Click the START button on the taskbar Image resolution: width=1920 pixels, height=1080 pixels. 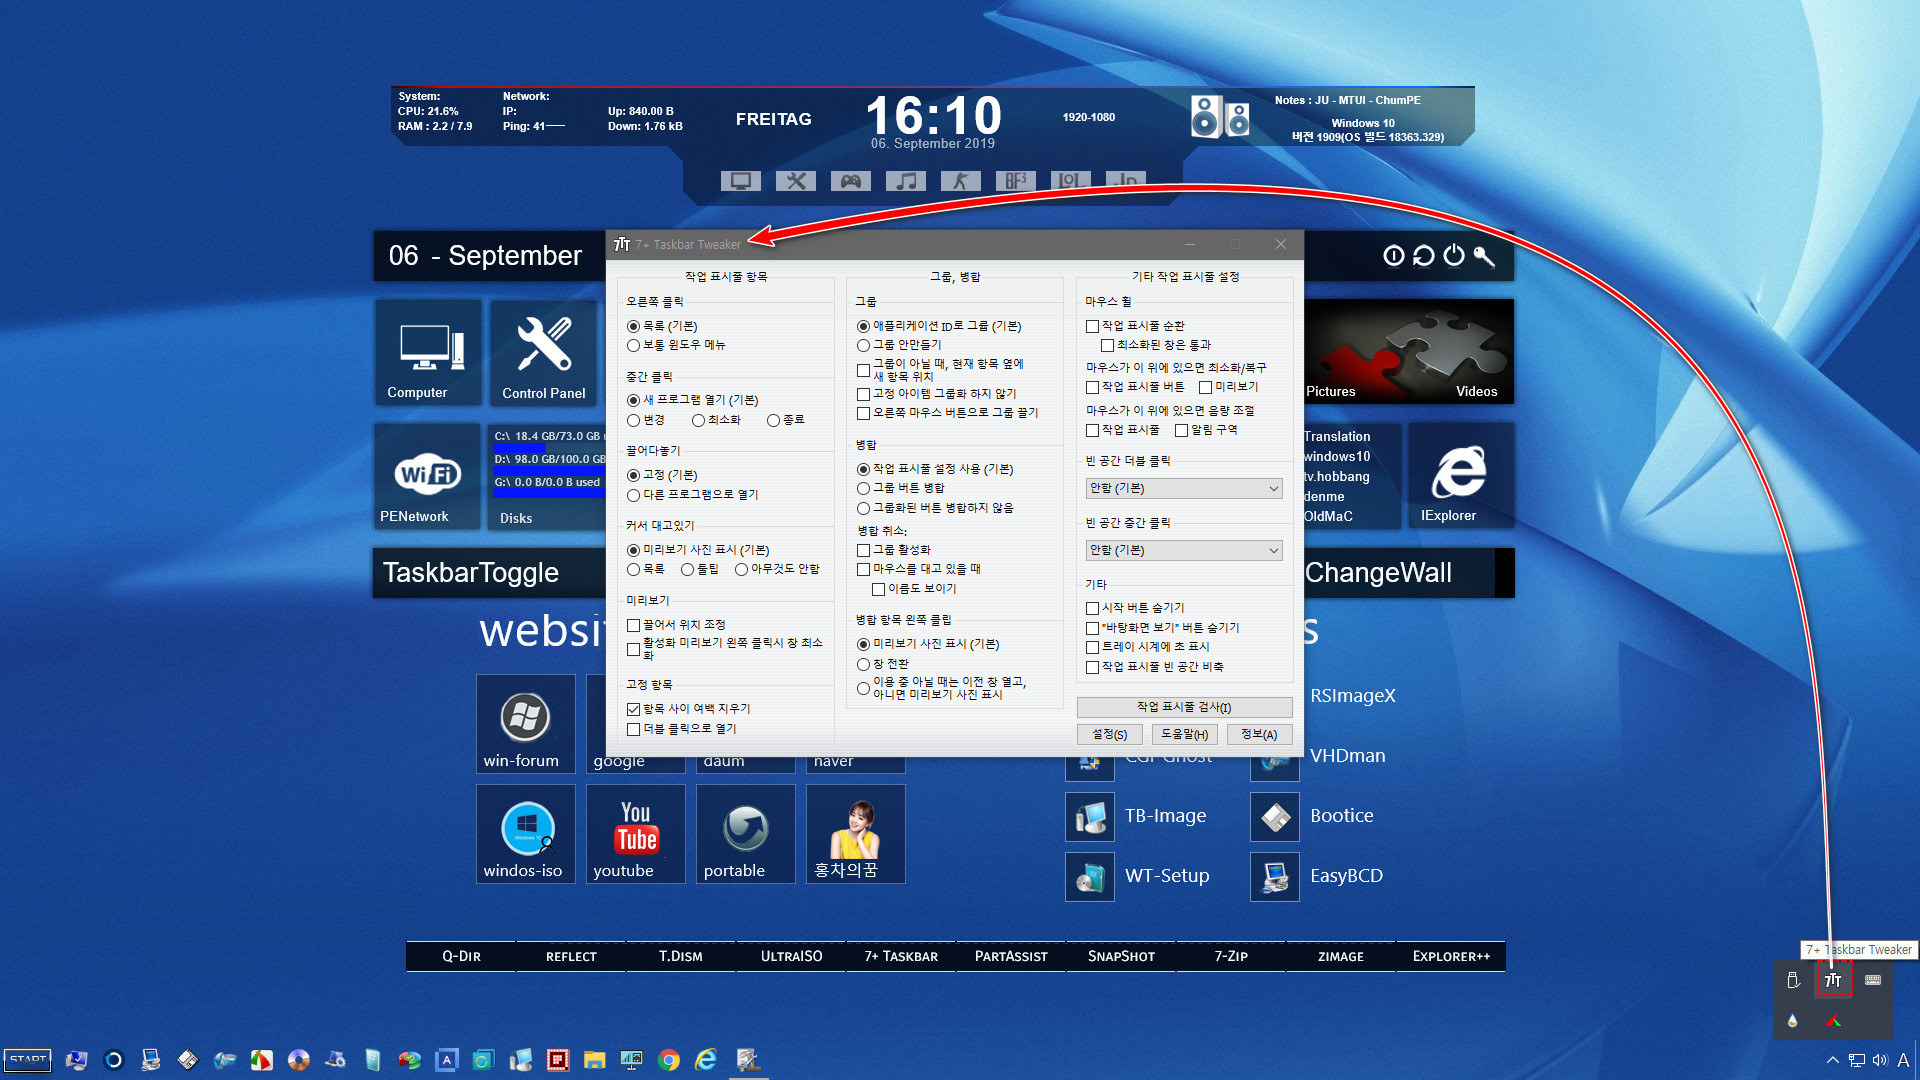pos(28,1060)
